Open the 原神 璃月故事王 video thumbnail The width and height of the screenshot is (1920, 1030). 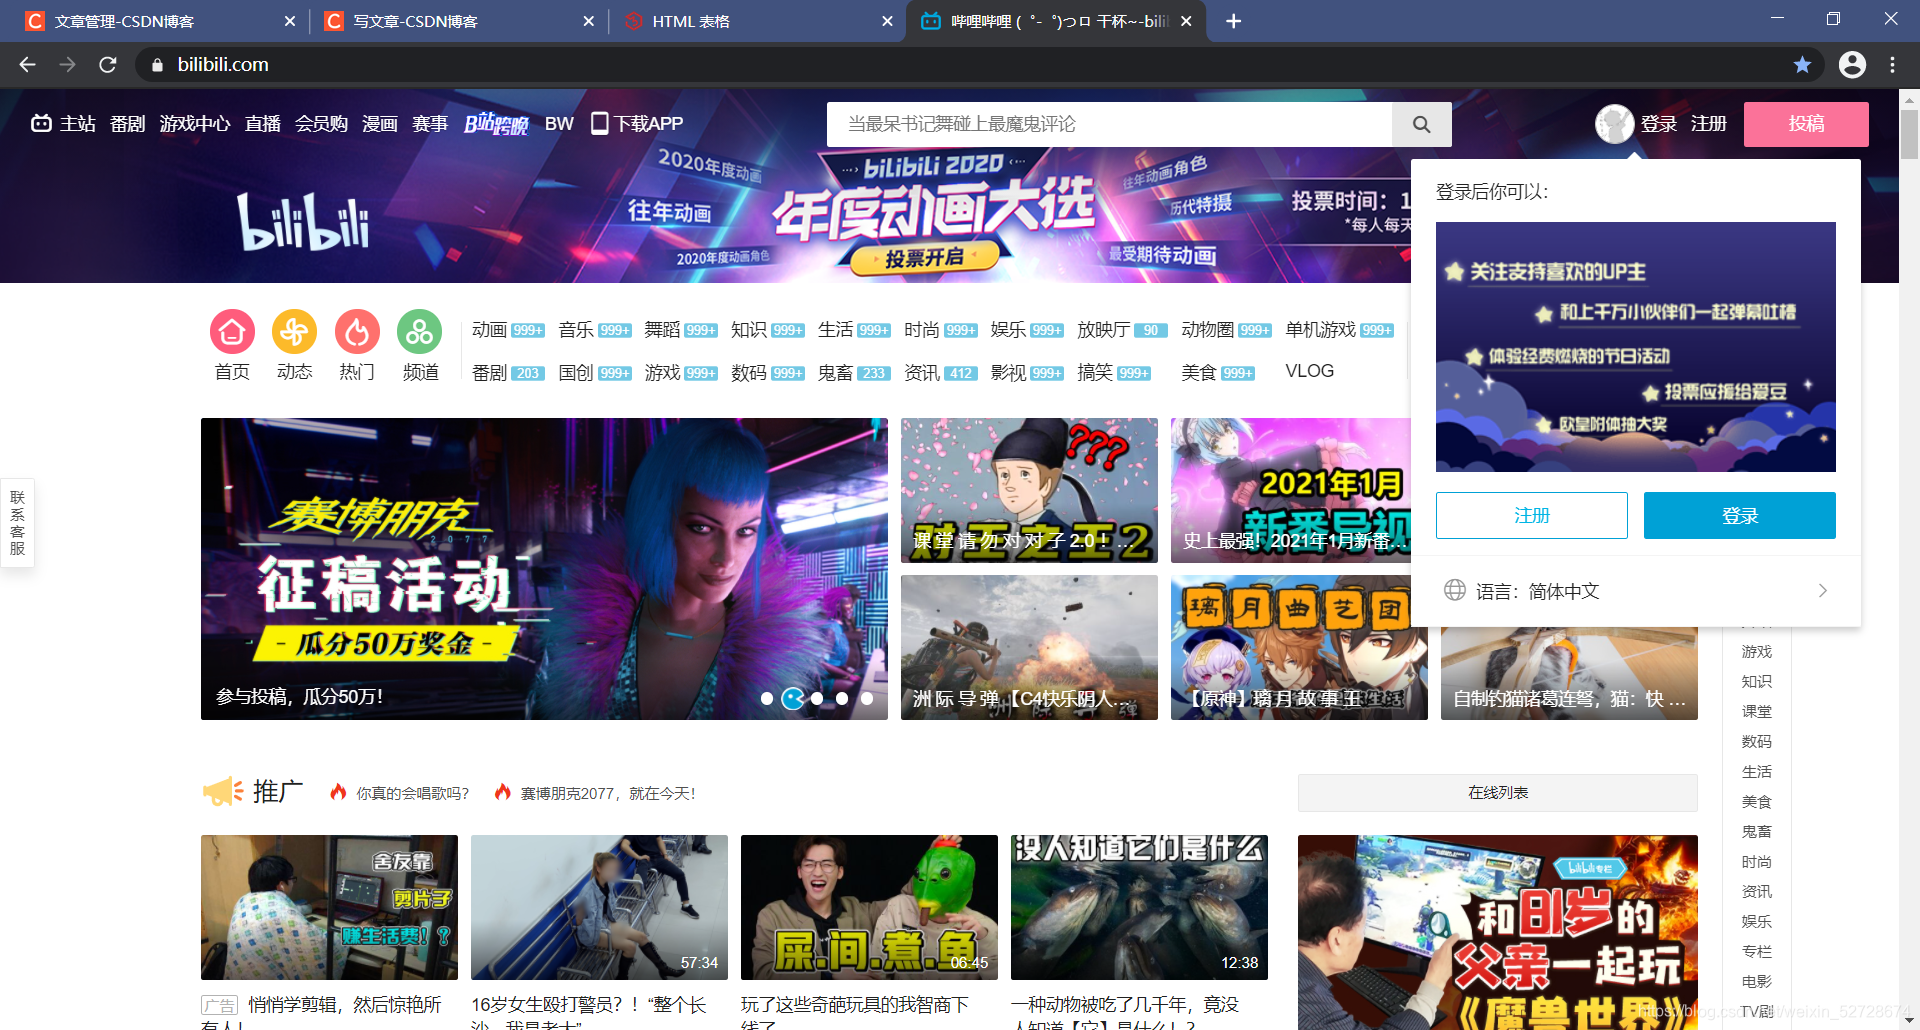coord(1299,647)
